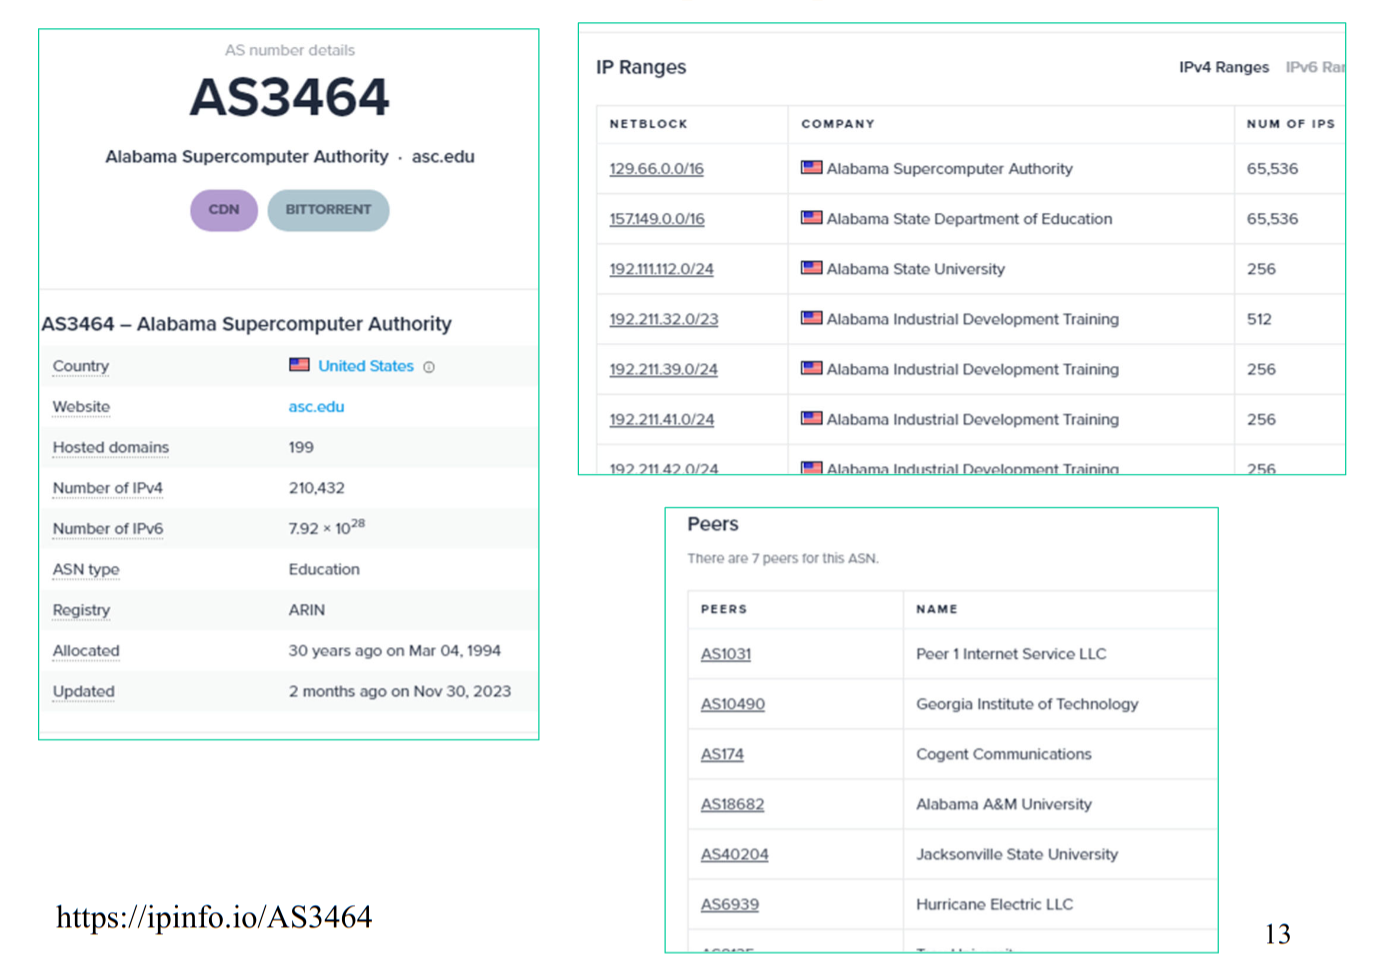Open netblock 129.66.0.0/16
Image resolution: width=1400 pixels, height=976 pixels.
click(656, 169)
